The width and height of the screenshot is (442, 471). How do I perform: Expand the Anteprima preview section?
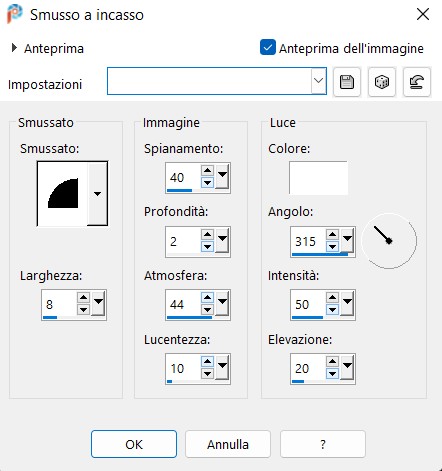(x=14, y=48)
